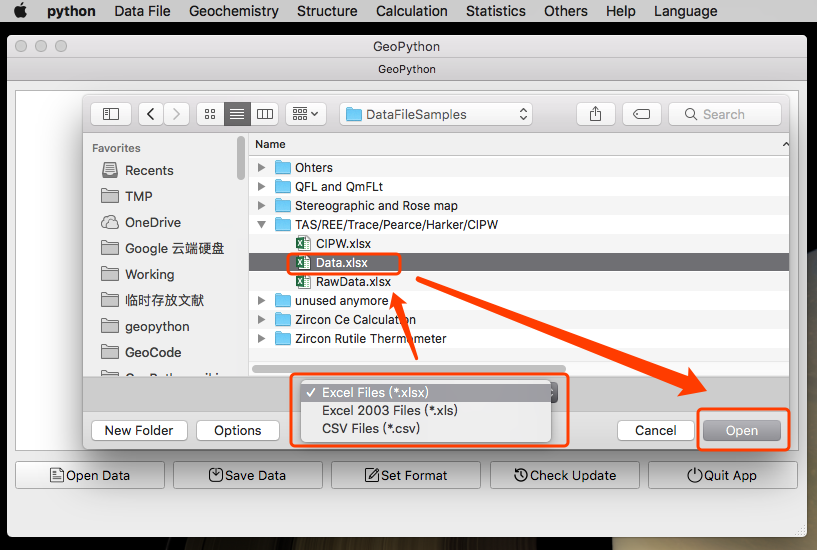Open the Help menu
Viewport: 817px width, 550px height.
click(x=621, y=11)
